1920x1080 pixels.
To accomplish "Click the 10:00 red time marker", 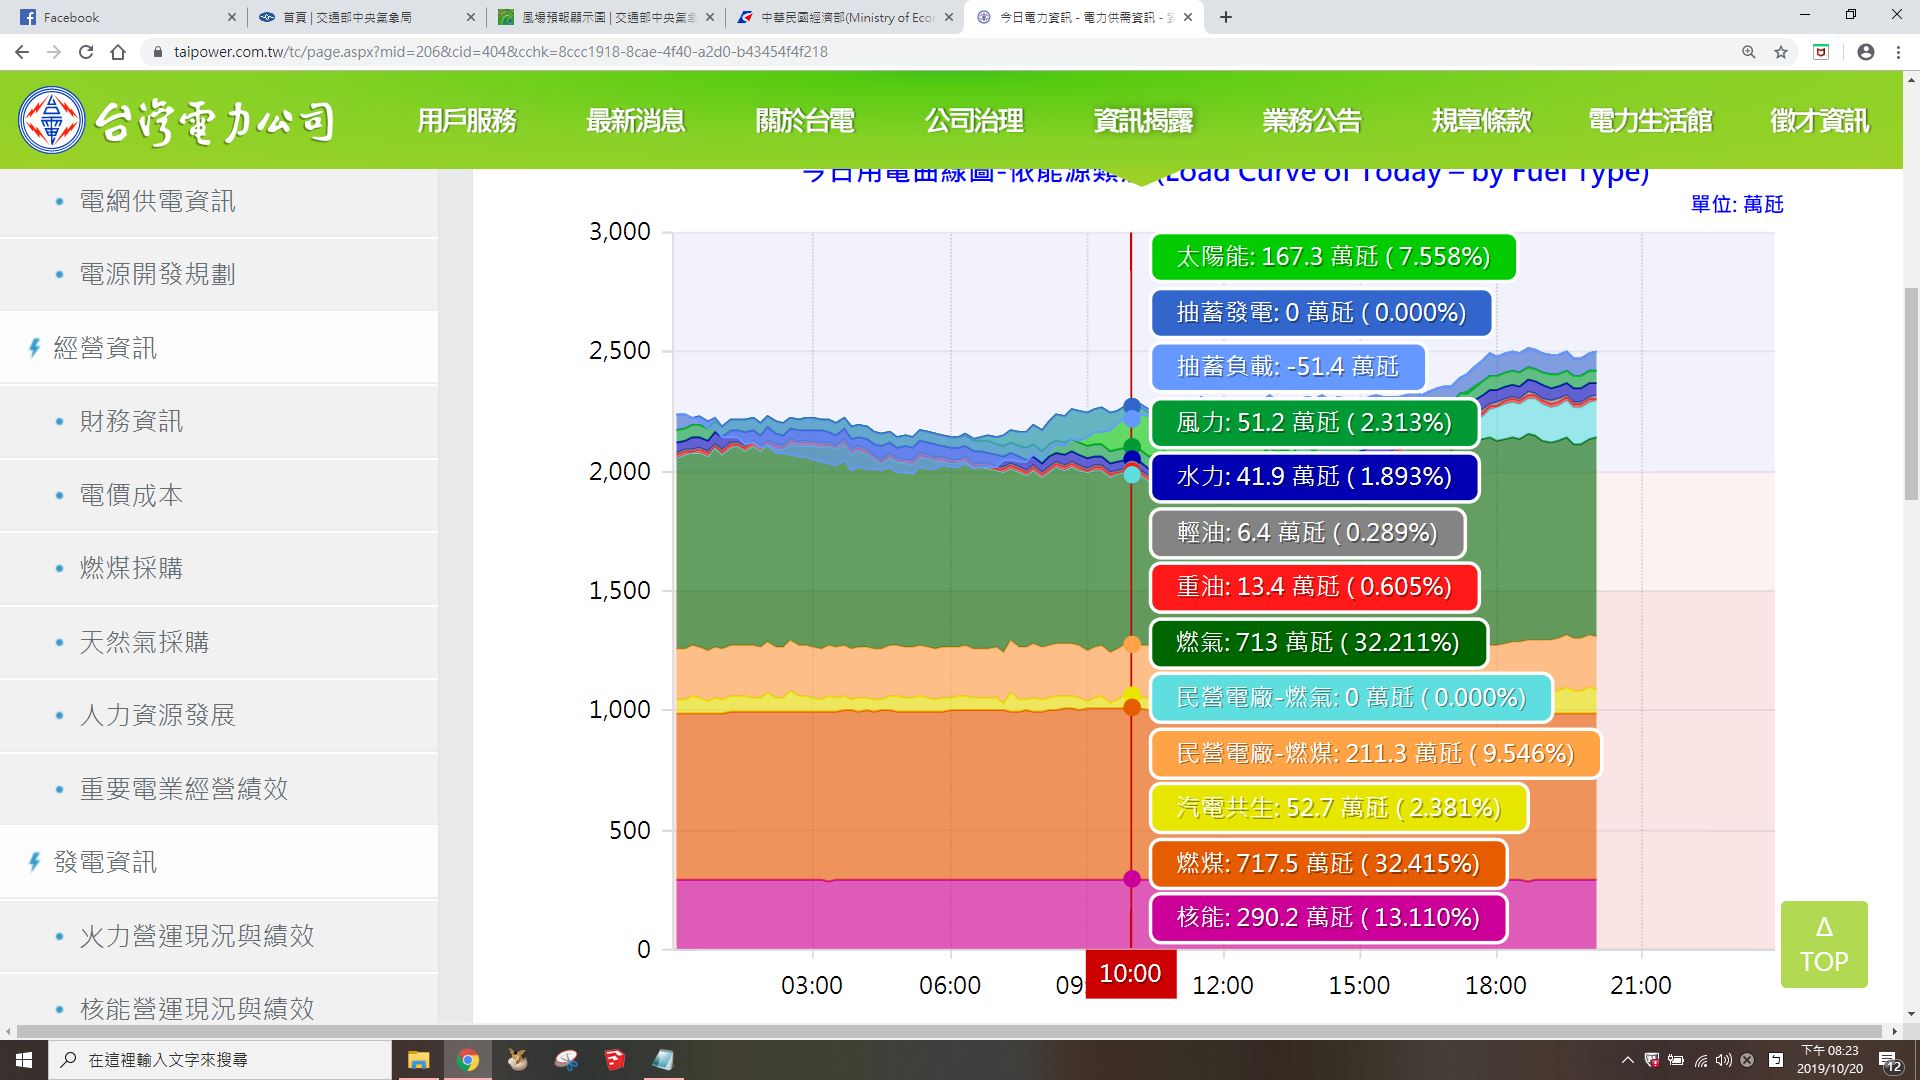I will click(x=1131, y=973).
